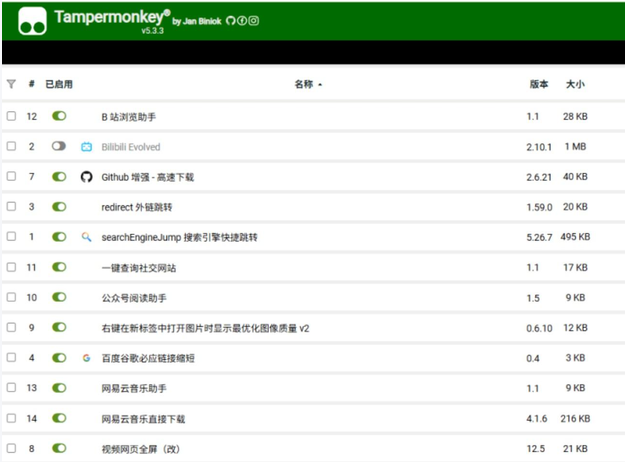Check the box for 视频网页全屏 row
Viewport: 625px width, 462px height.
pos(12,448)
